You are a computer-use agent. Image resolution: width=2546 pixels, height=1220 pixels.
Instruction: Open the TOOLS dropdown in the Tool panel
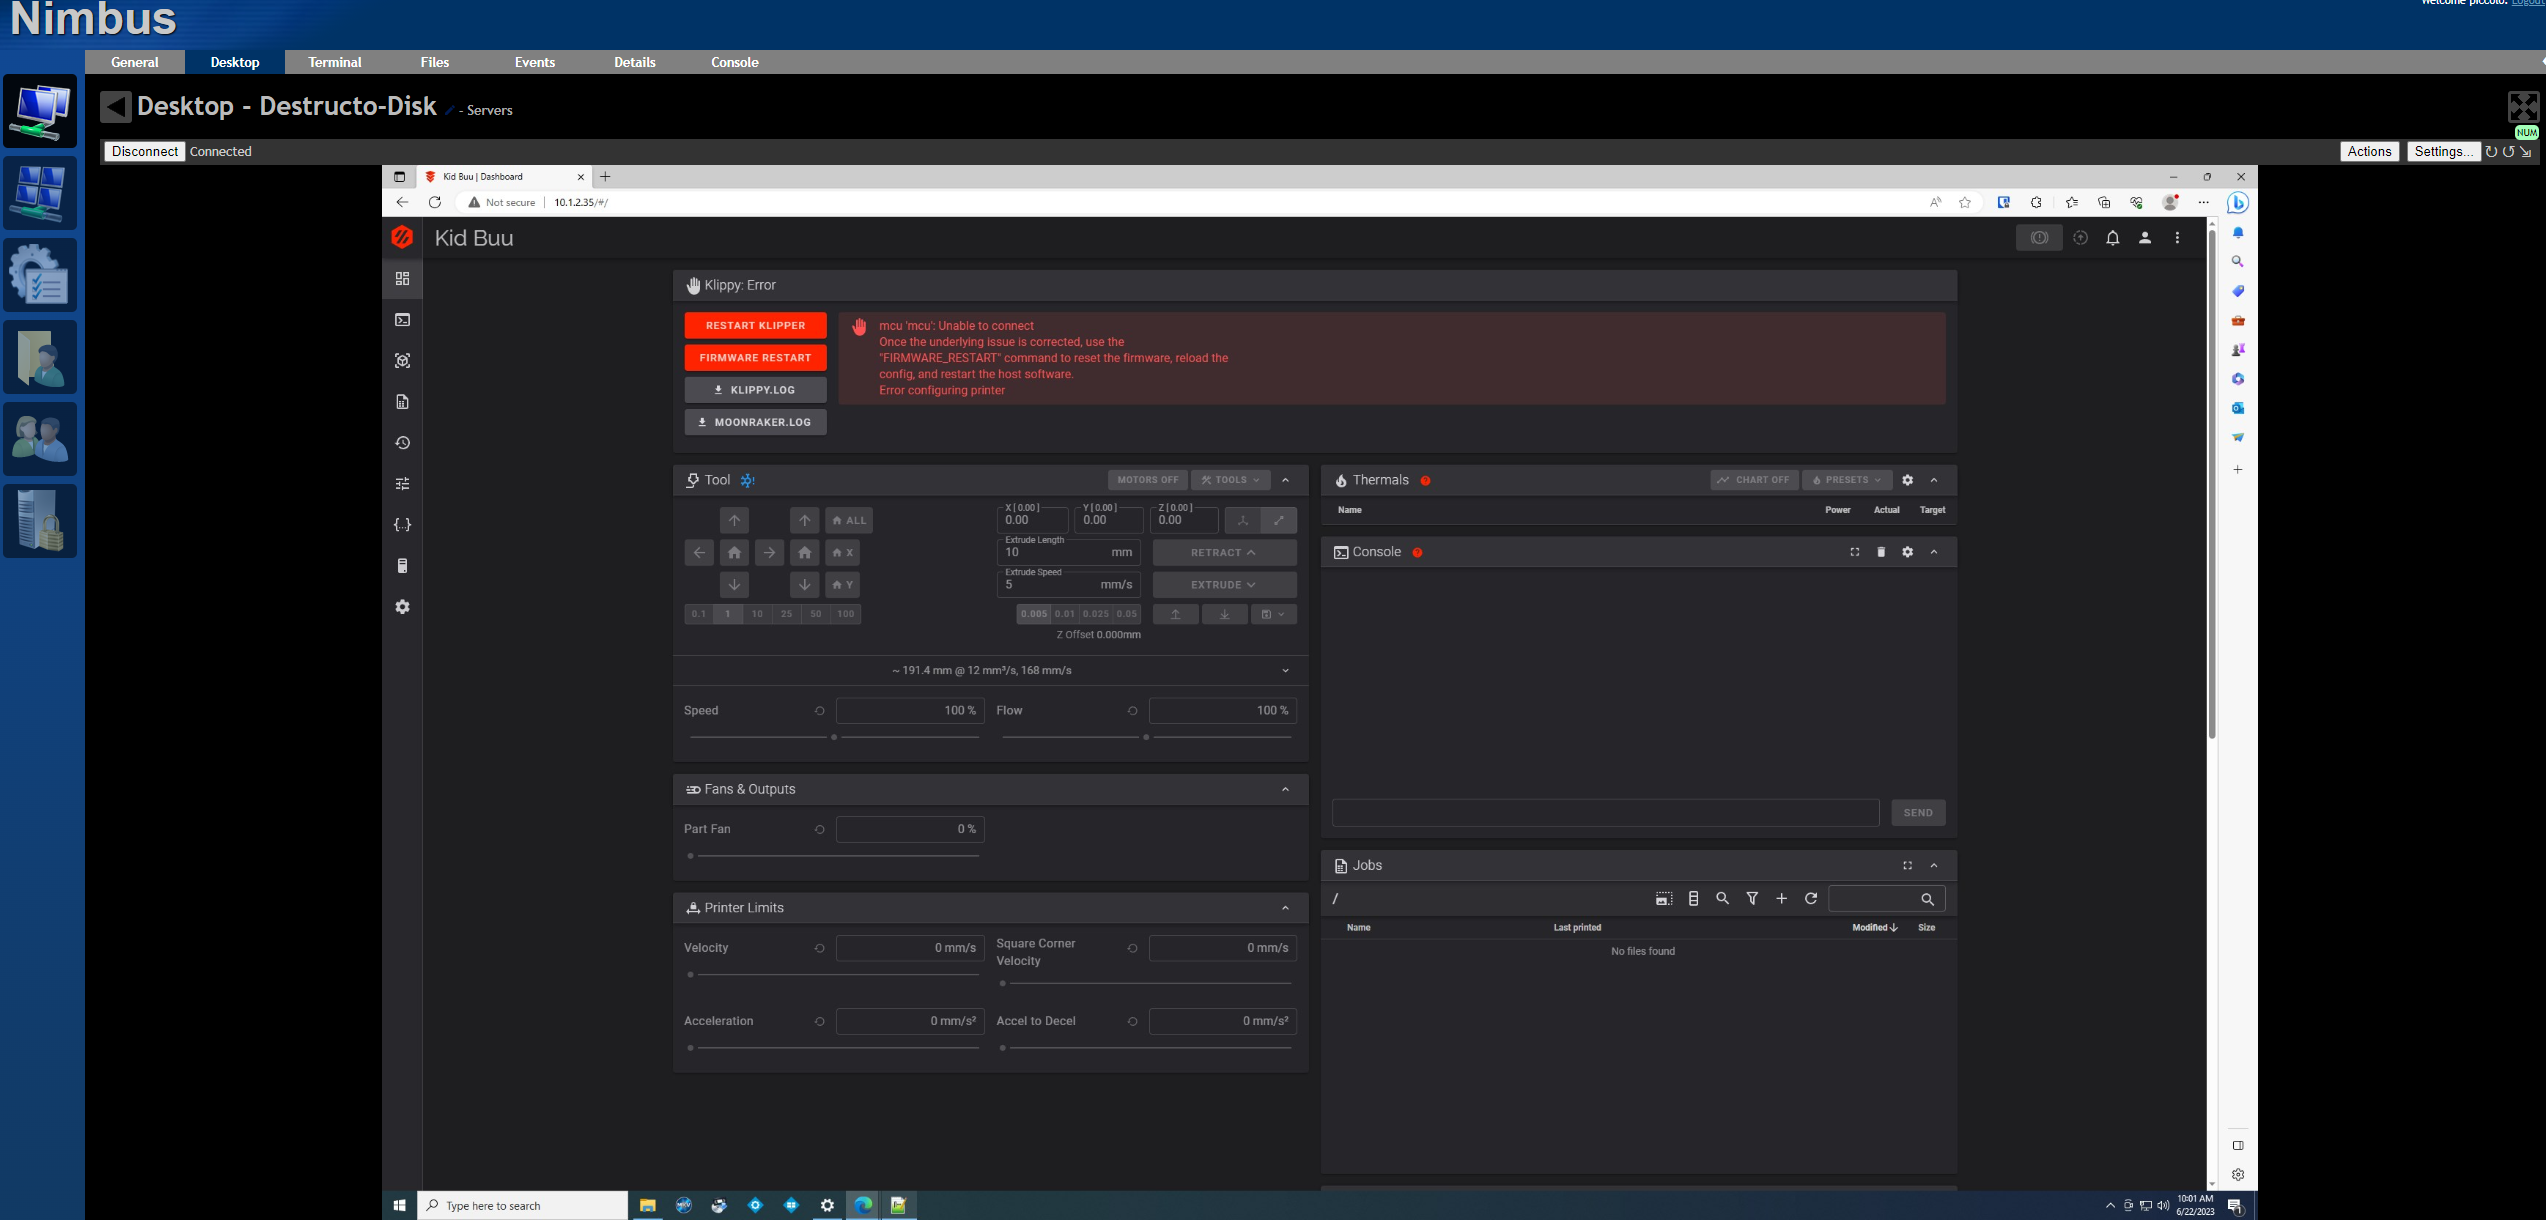[1230, 480]
